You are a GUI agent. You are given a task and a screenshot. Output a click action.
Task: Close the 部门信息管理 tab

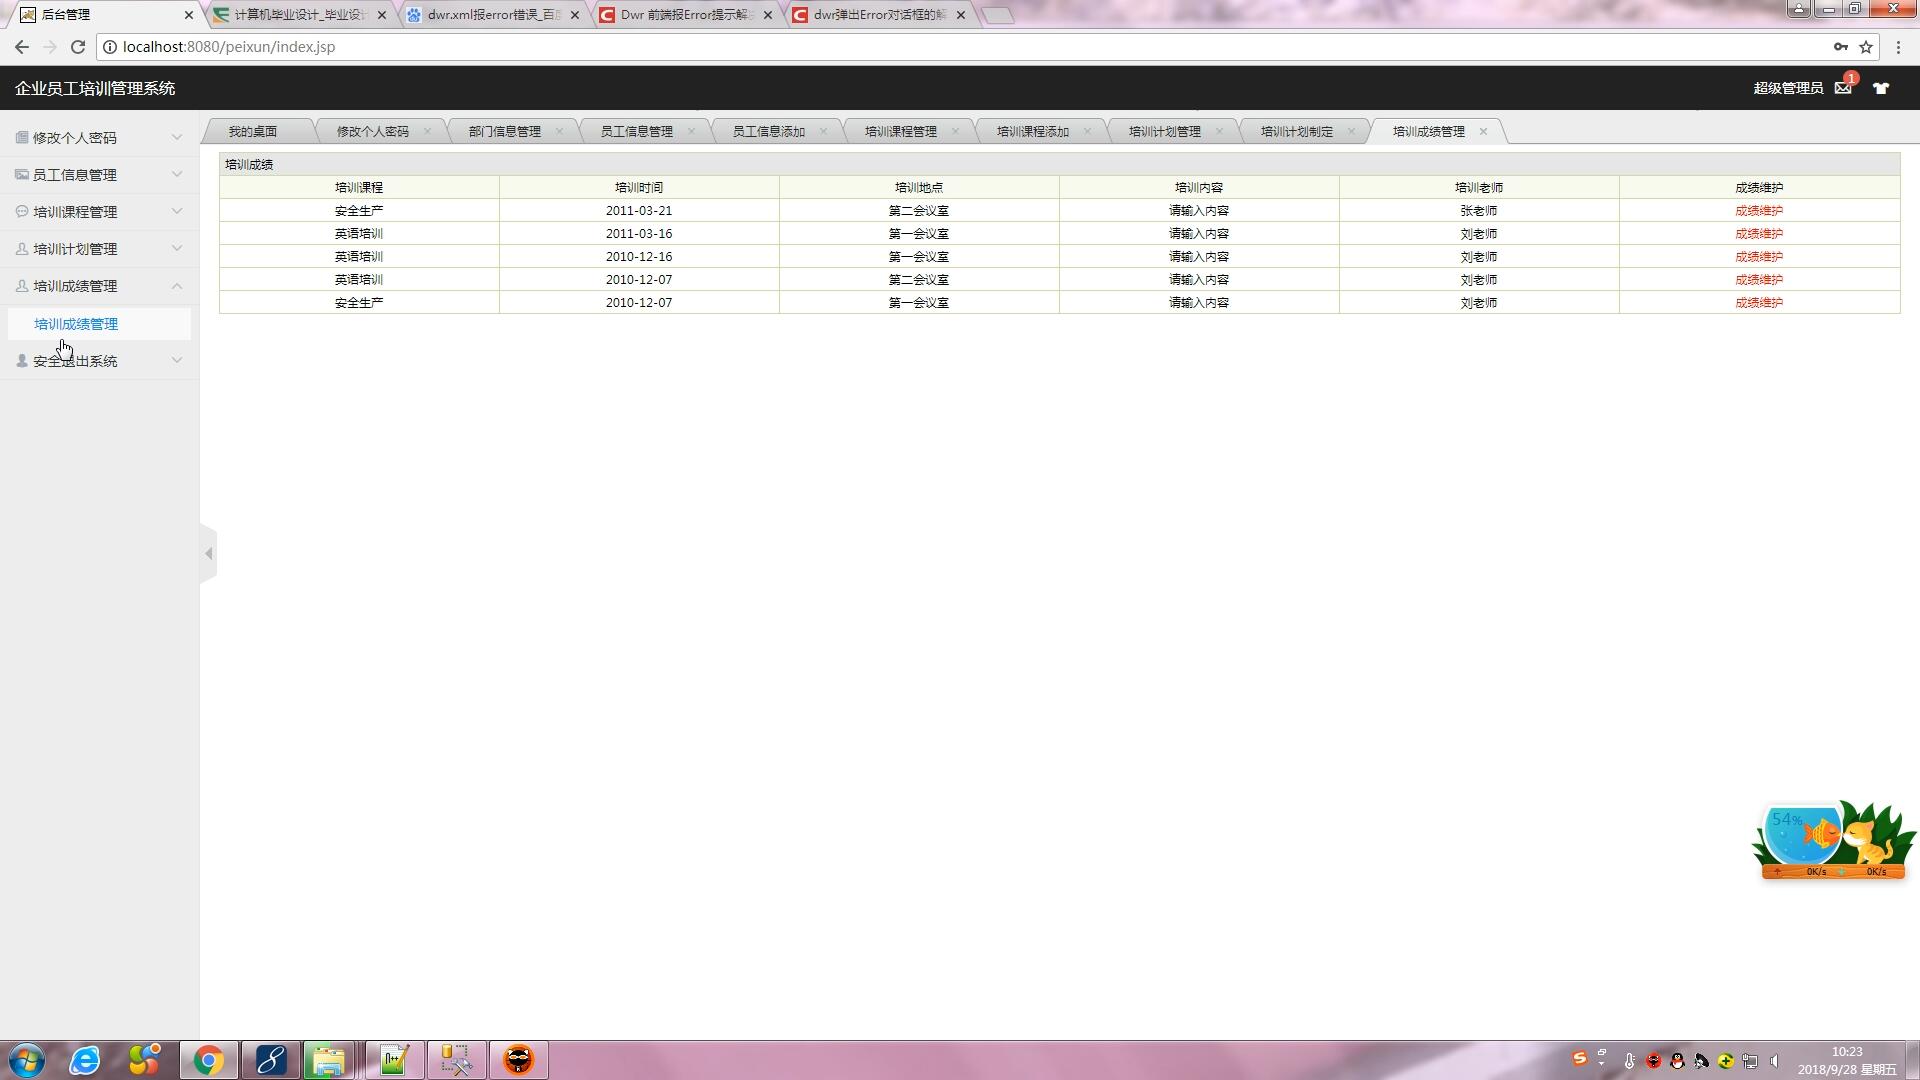click(559, 131)
